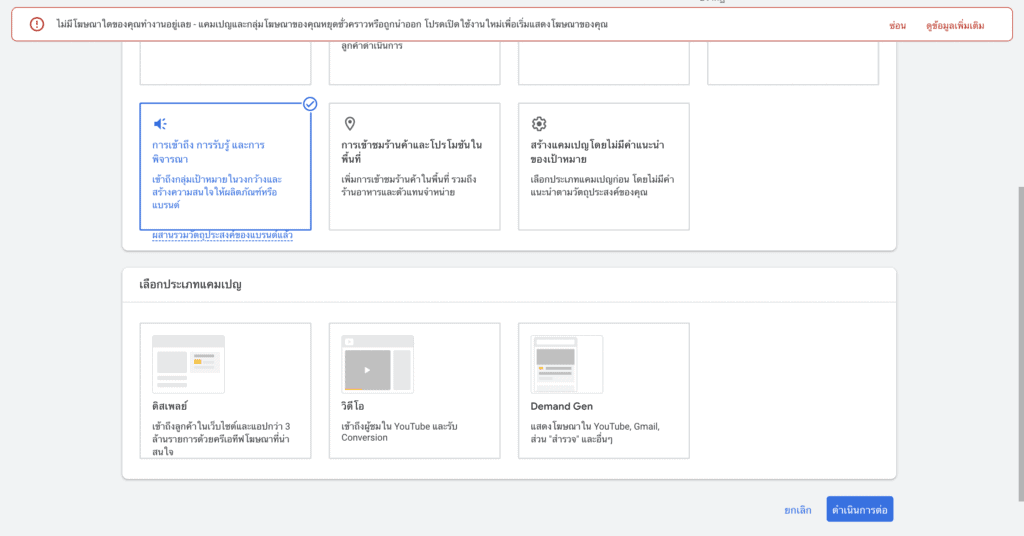Select the ดิสเพลย์ campaign type card
This screenshot has width=1024, height=536.
click(x=225, y=390)
